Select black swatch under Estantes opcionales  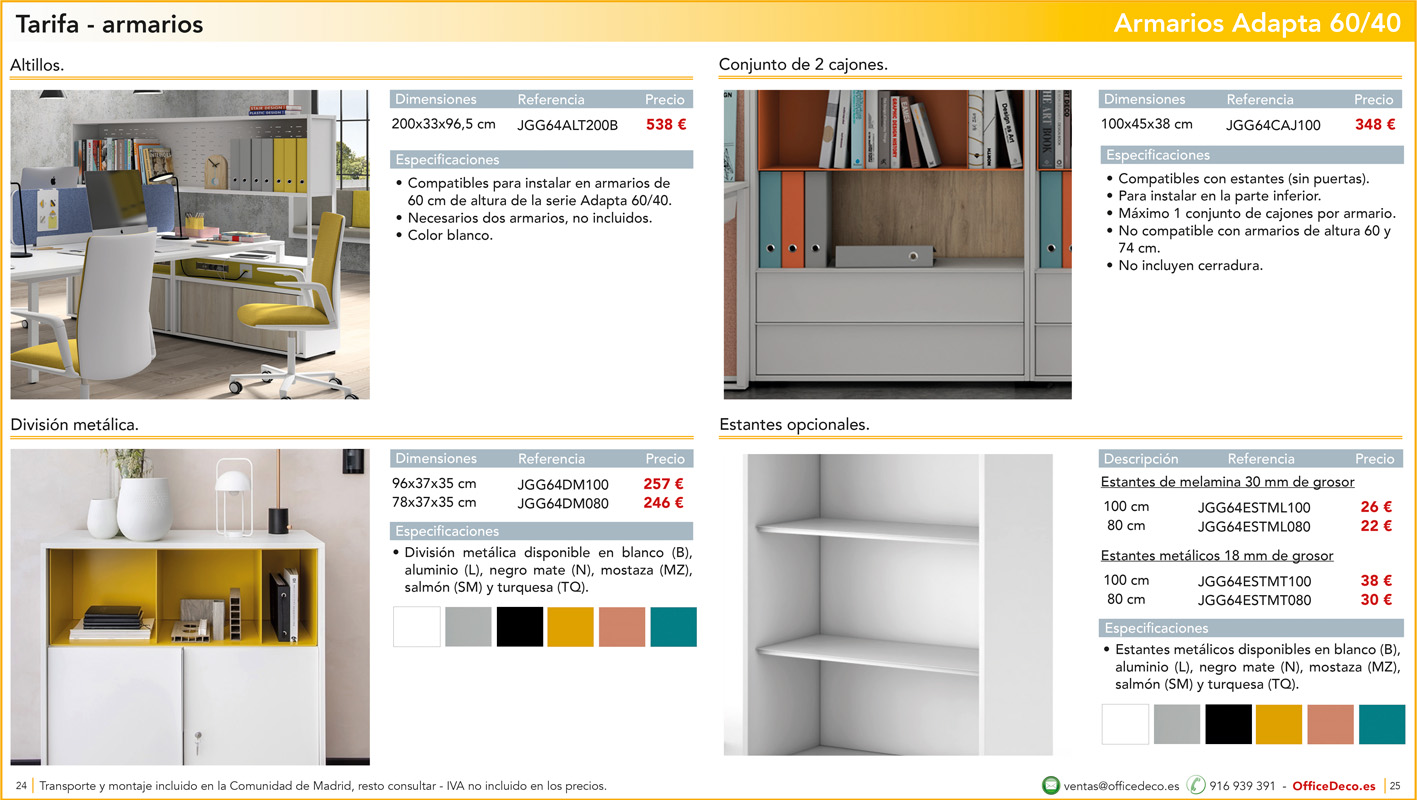click(x=1228, y=724)
